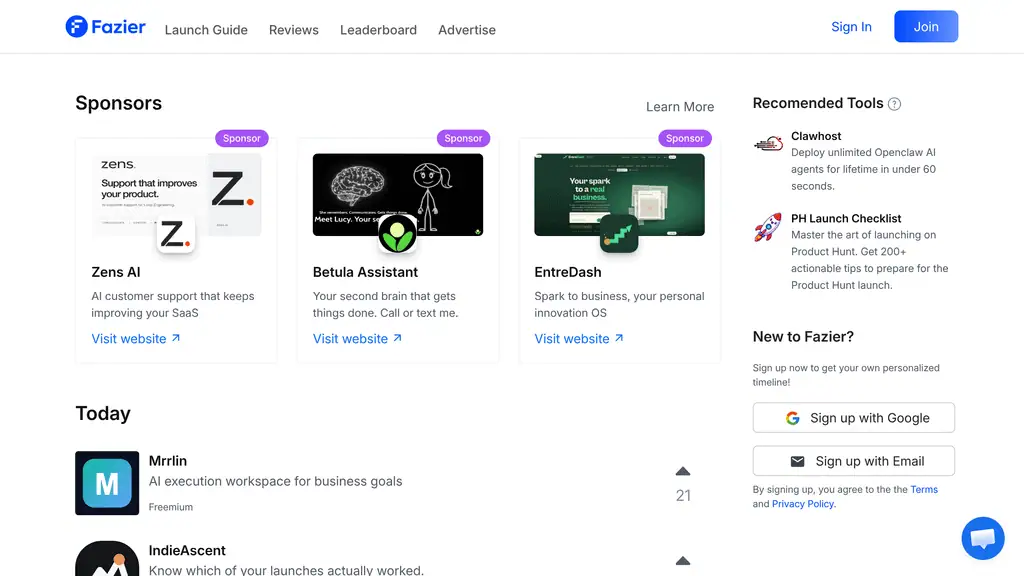This screenshot has height=576, width=1024.
Task: Click the EntreDash green chart logo
Action: [619, 234]
